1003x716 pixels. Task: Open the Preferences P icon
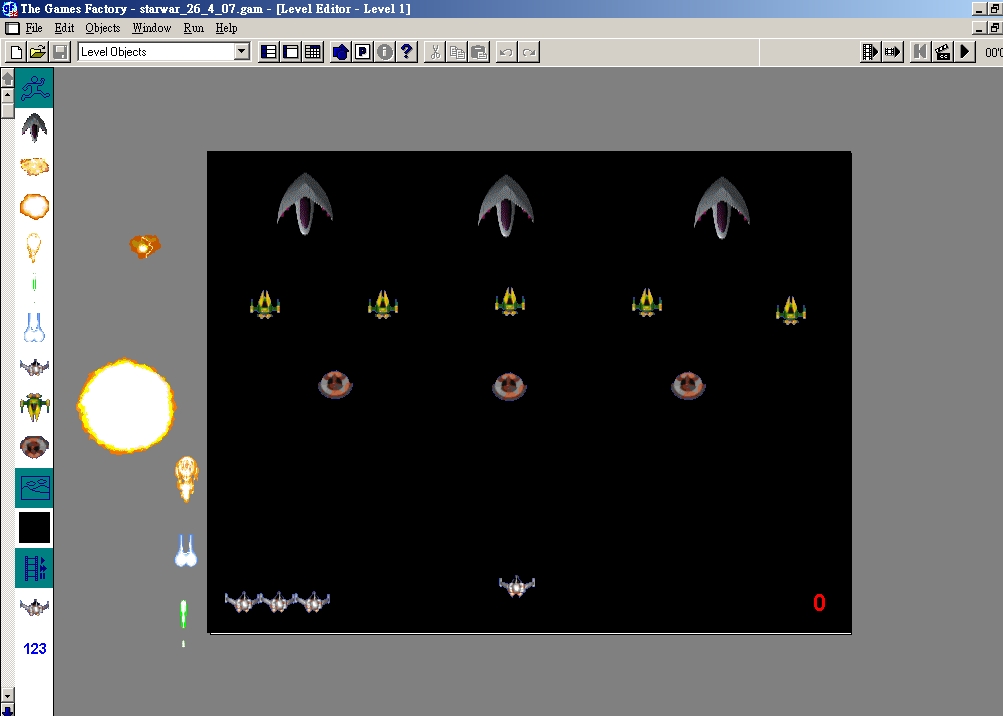[x=363, y=52]
